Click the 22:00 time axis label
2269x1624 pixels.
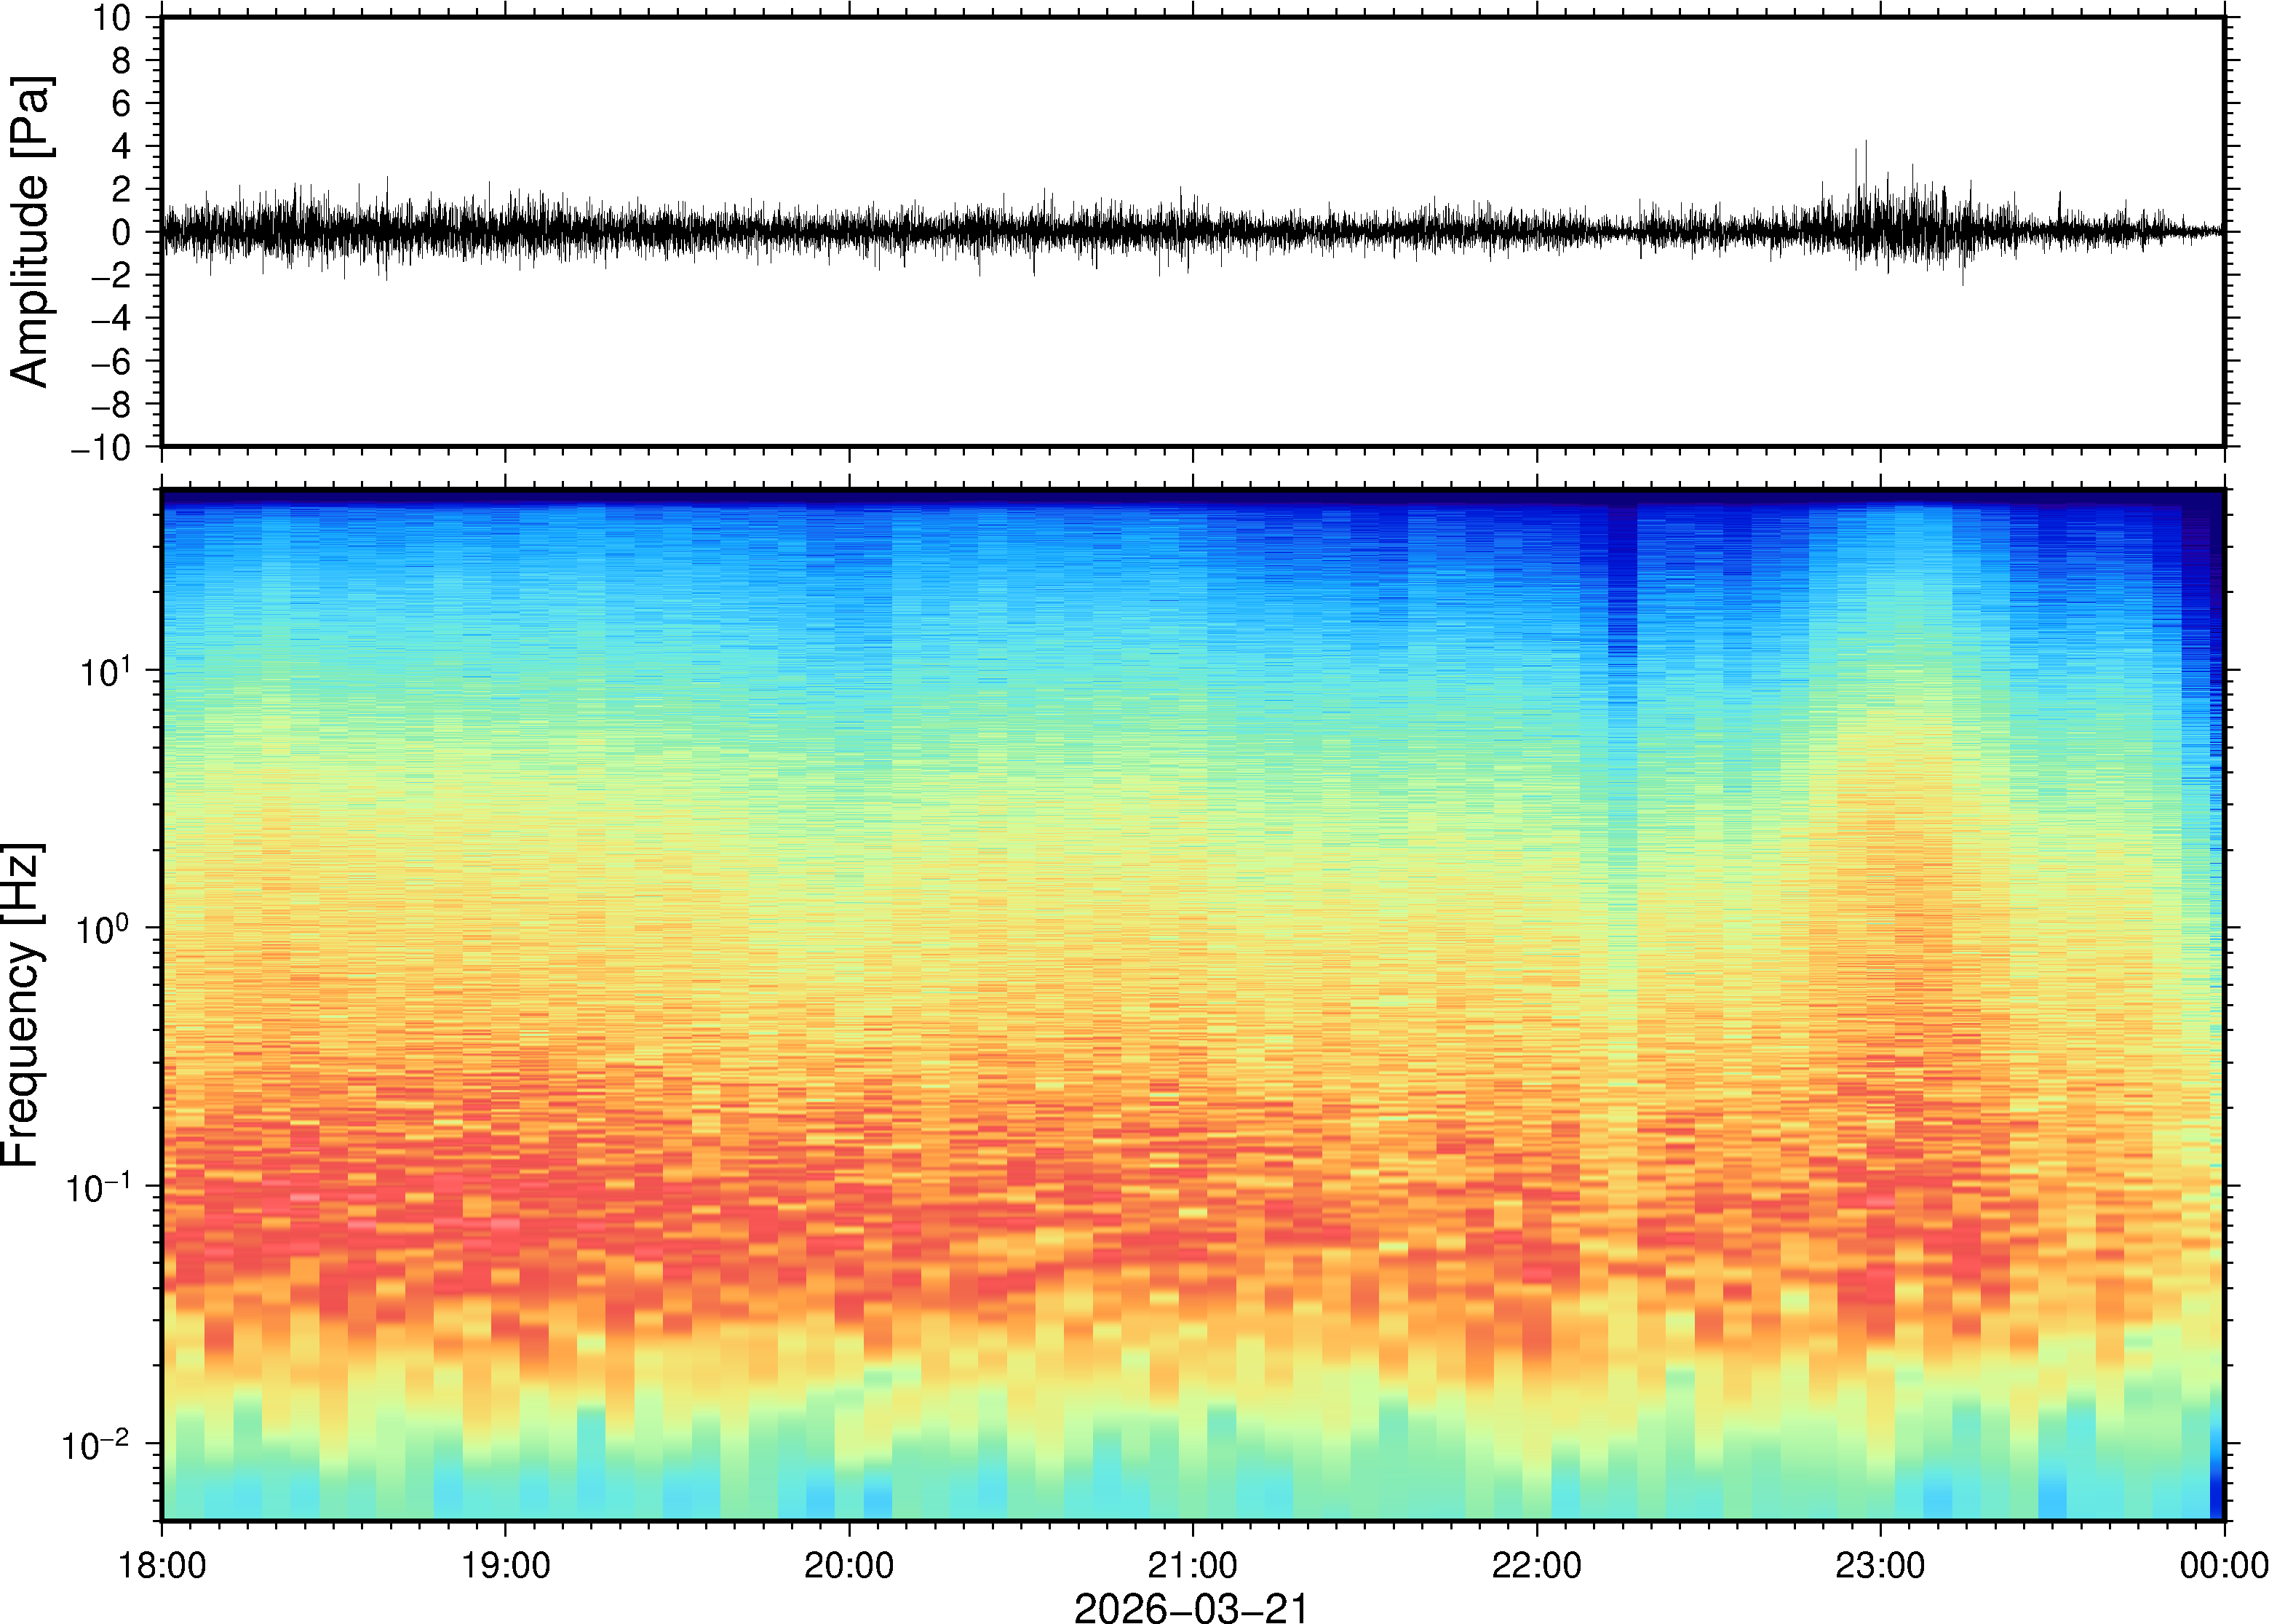(x=1536, y=1565)
